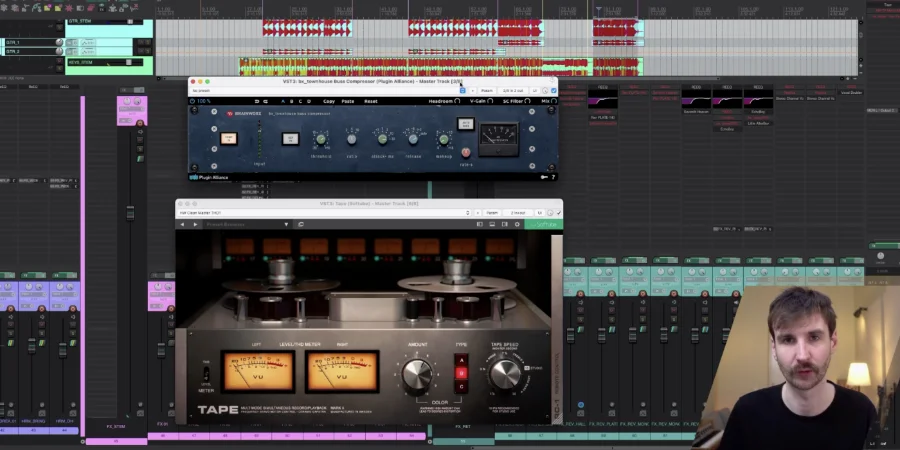Toggle the right side panel icon in Tape

[x=505, y=224]
